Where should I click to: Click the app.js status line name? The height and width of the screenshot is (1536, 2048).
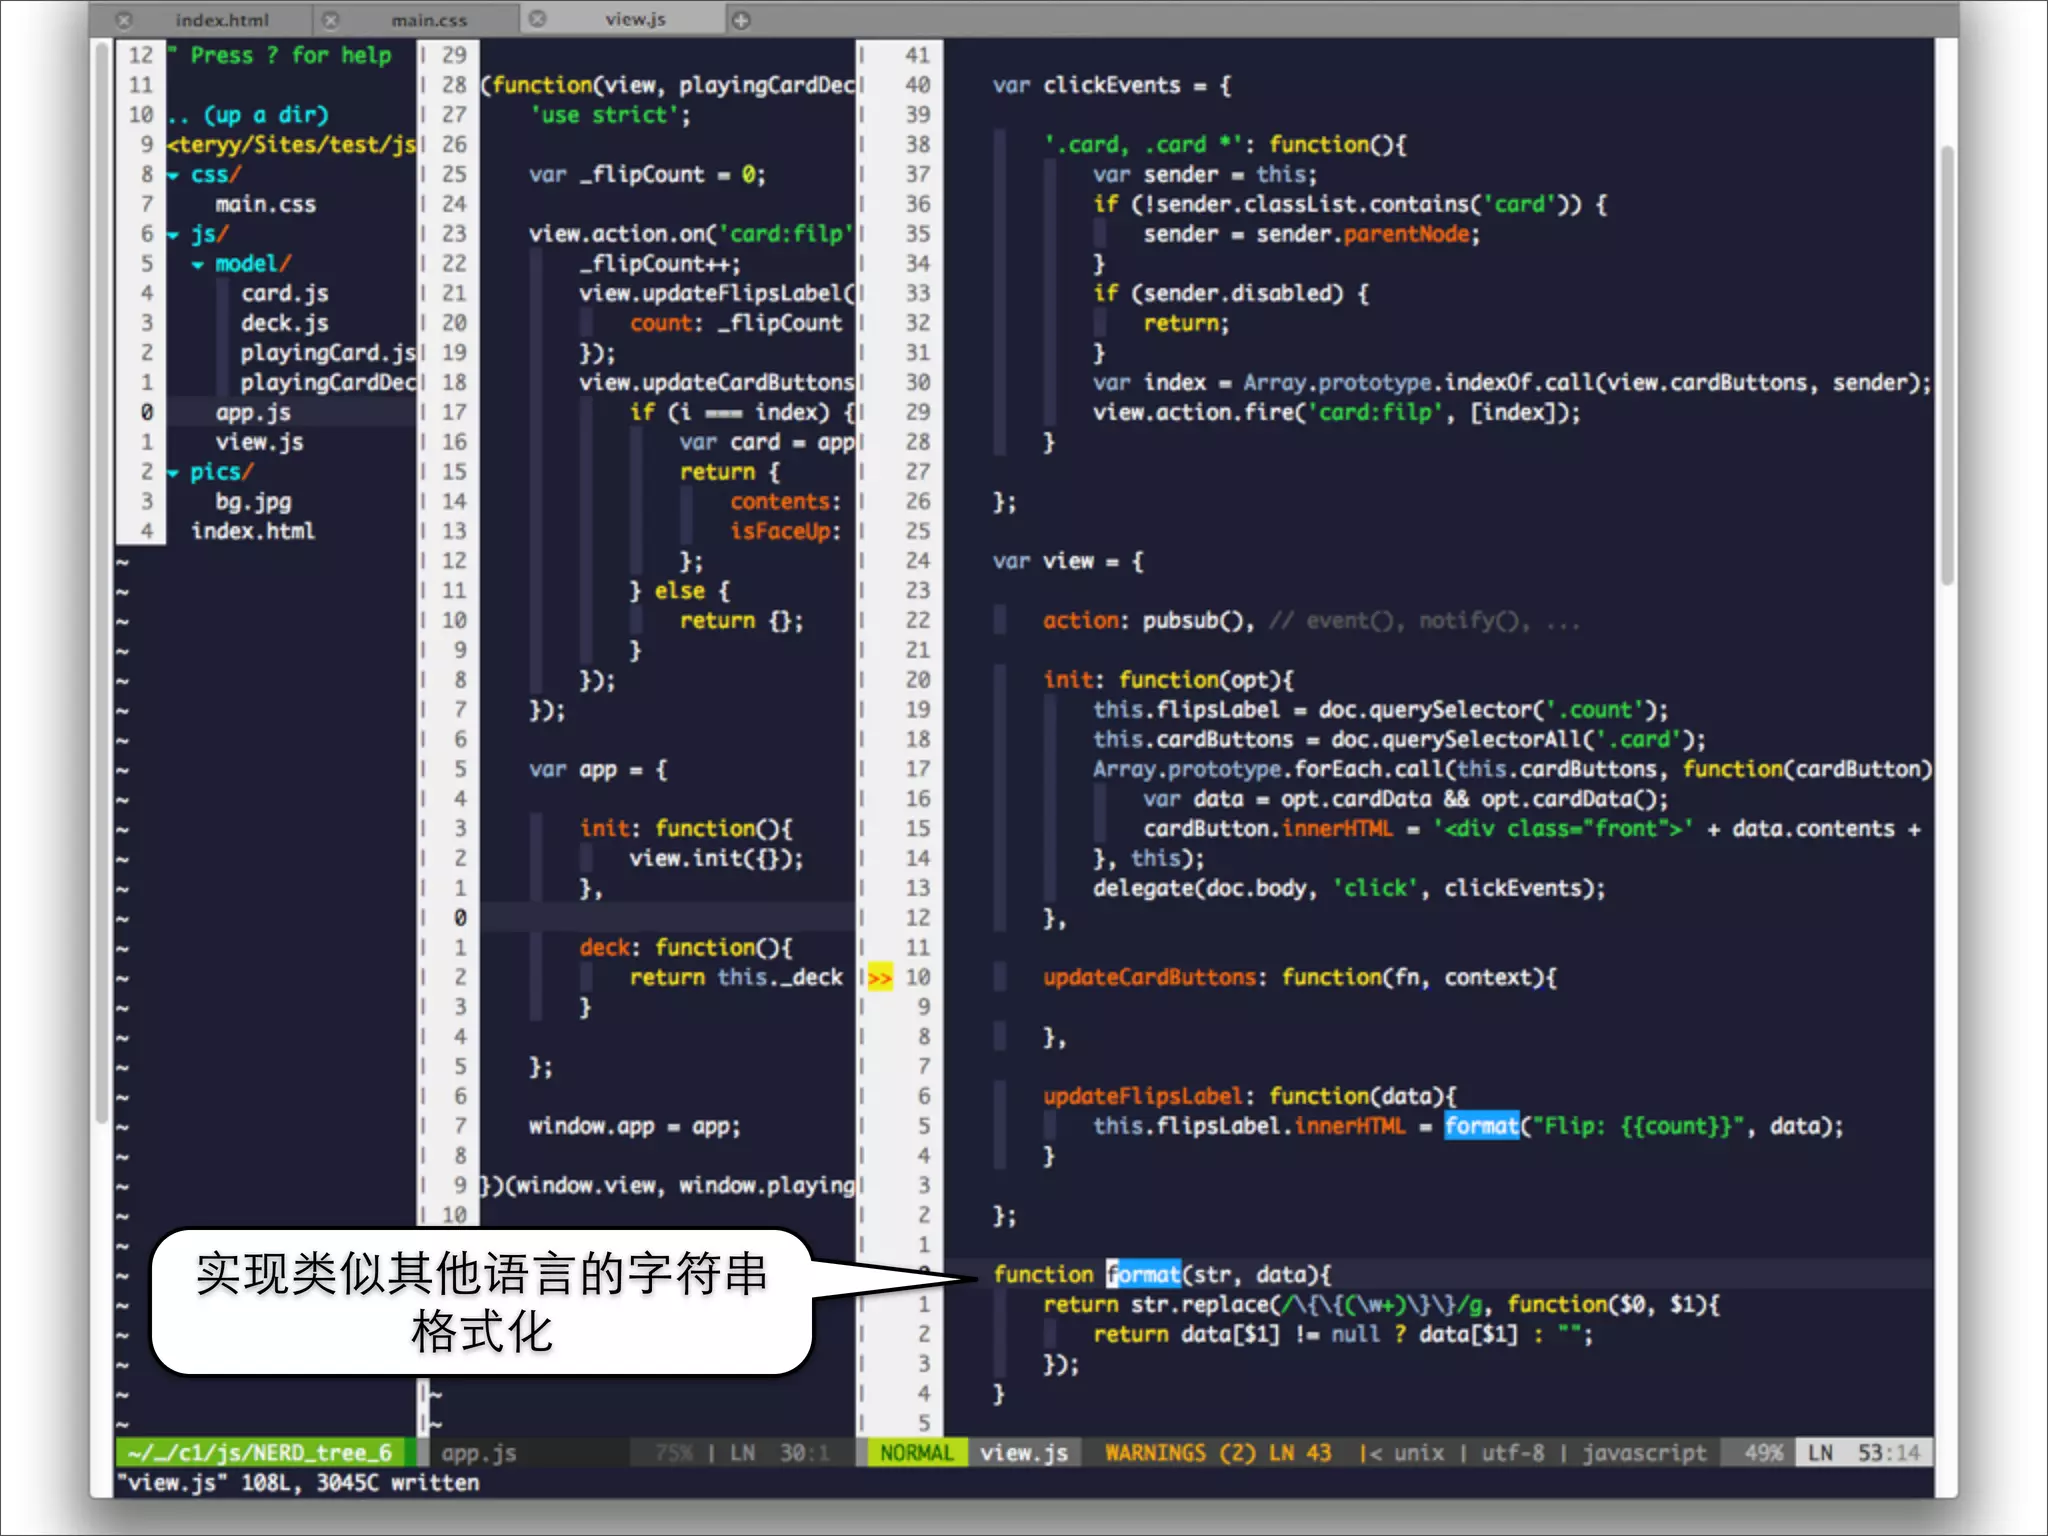pos(479,1452)
